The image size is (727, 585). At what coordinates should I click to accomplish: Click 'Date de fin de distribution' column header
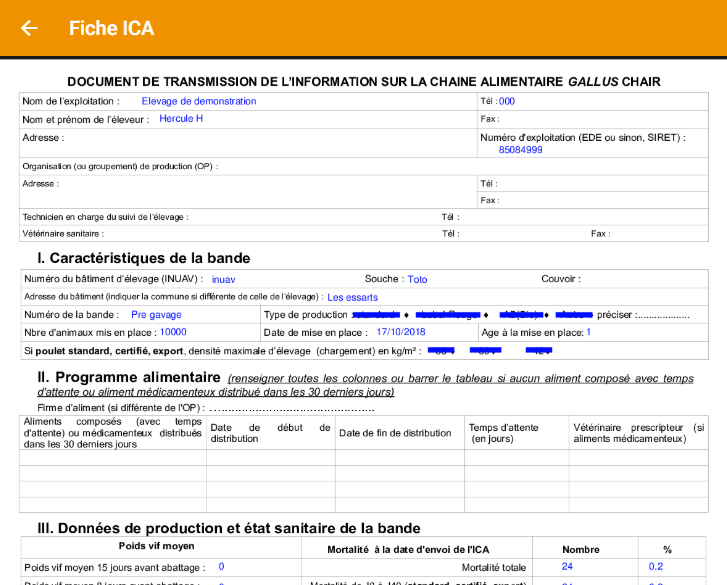(395, 433)
